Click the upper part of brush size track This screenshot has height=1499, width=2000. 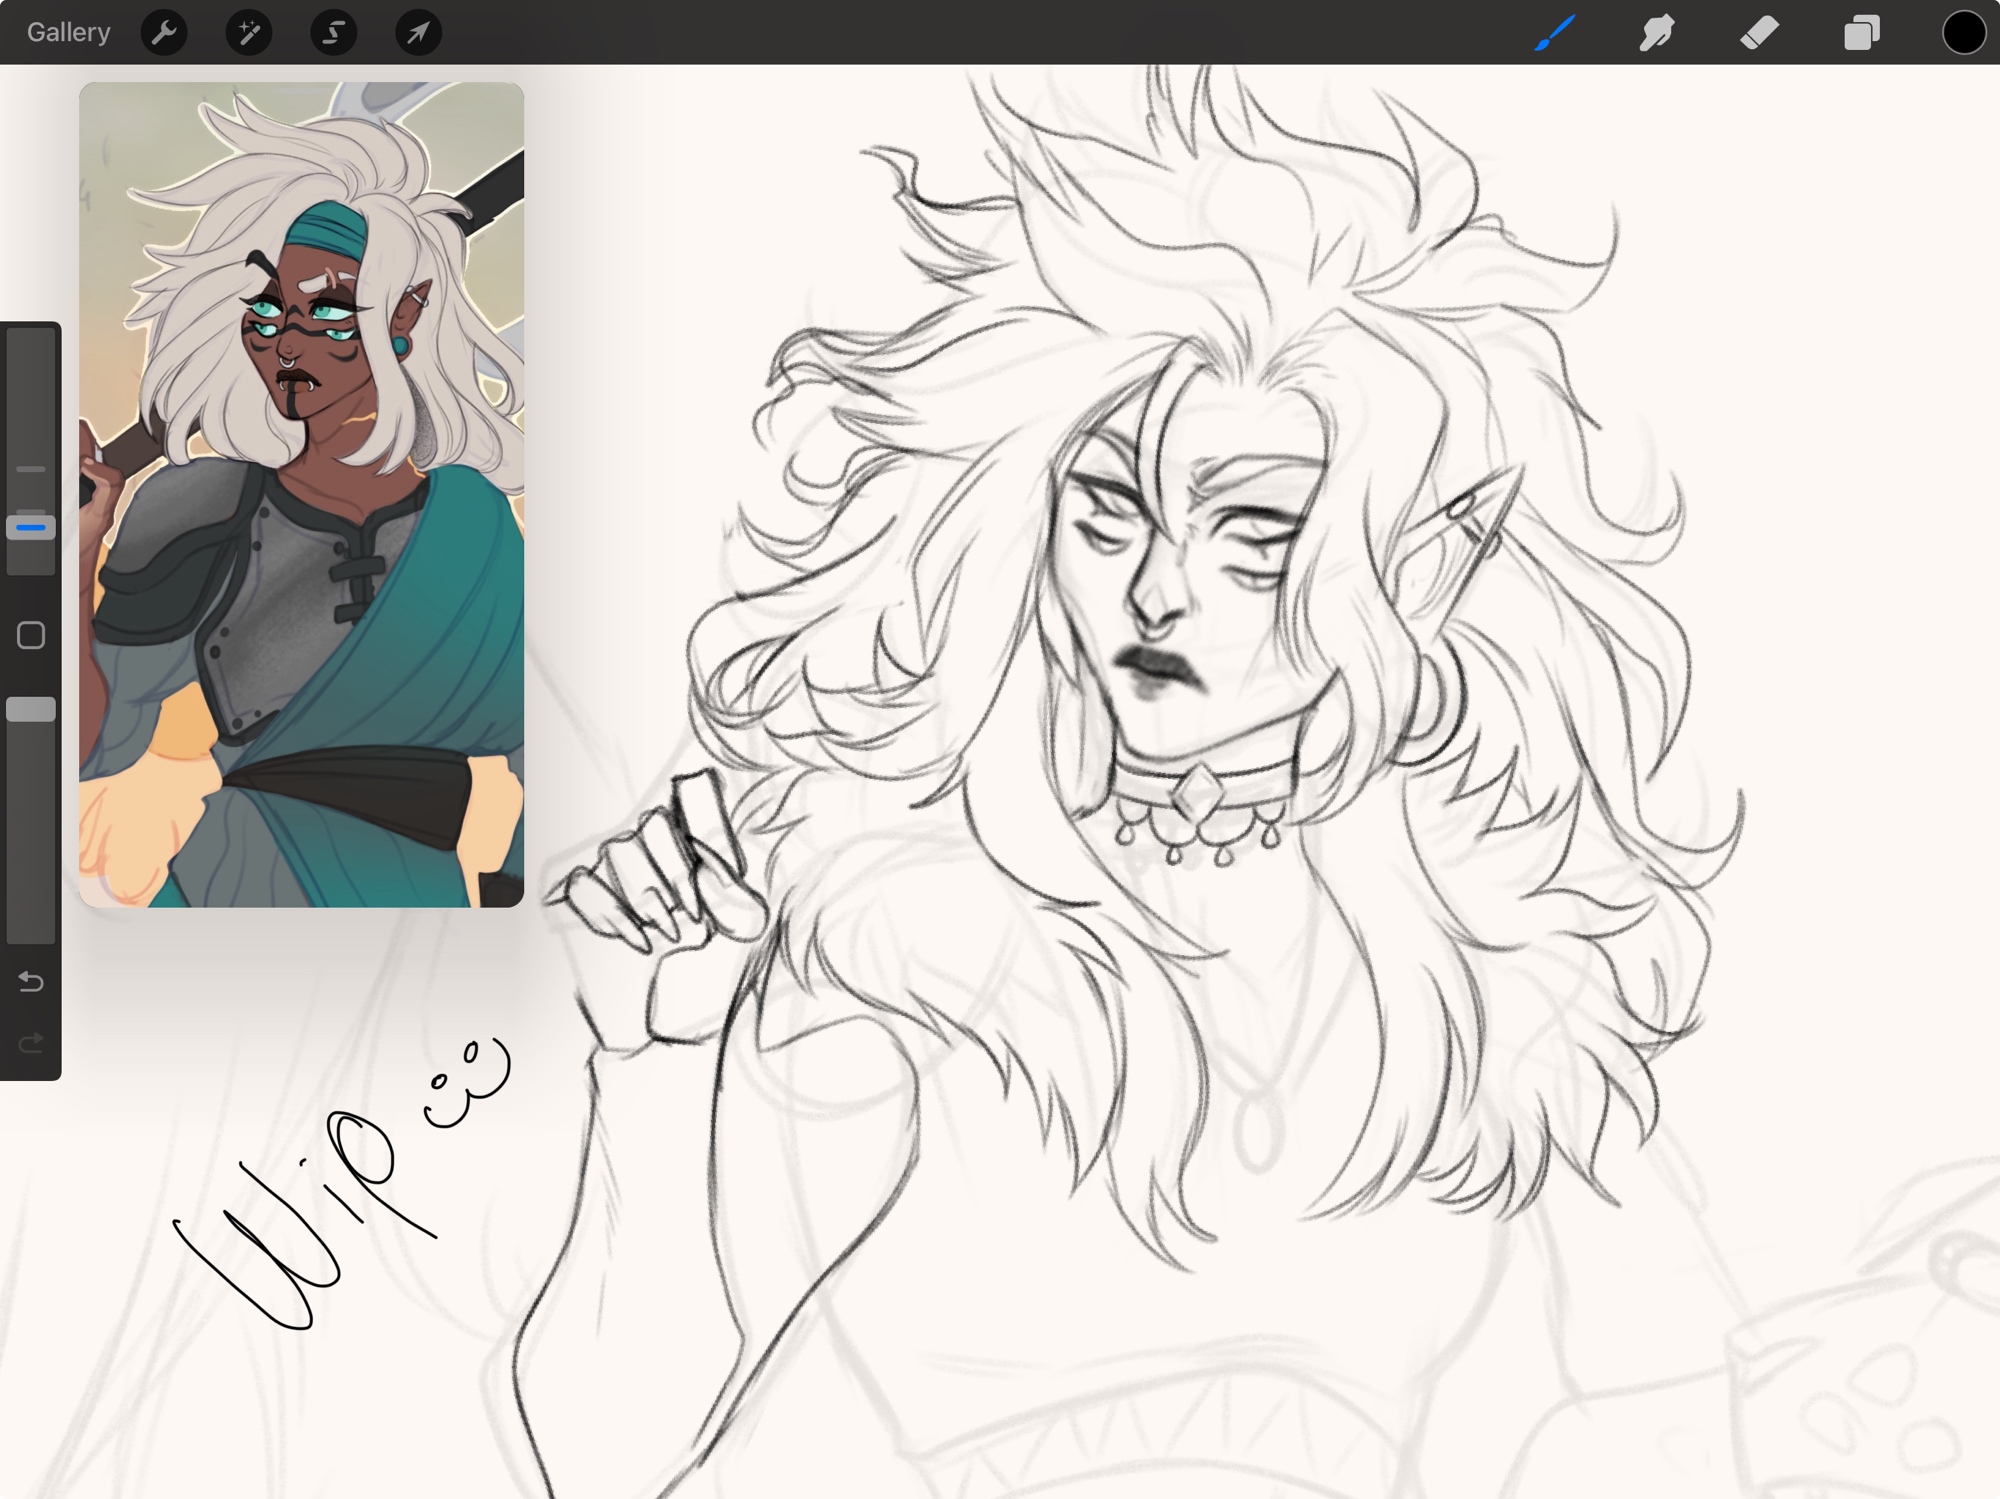[x=31, y=390]
